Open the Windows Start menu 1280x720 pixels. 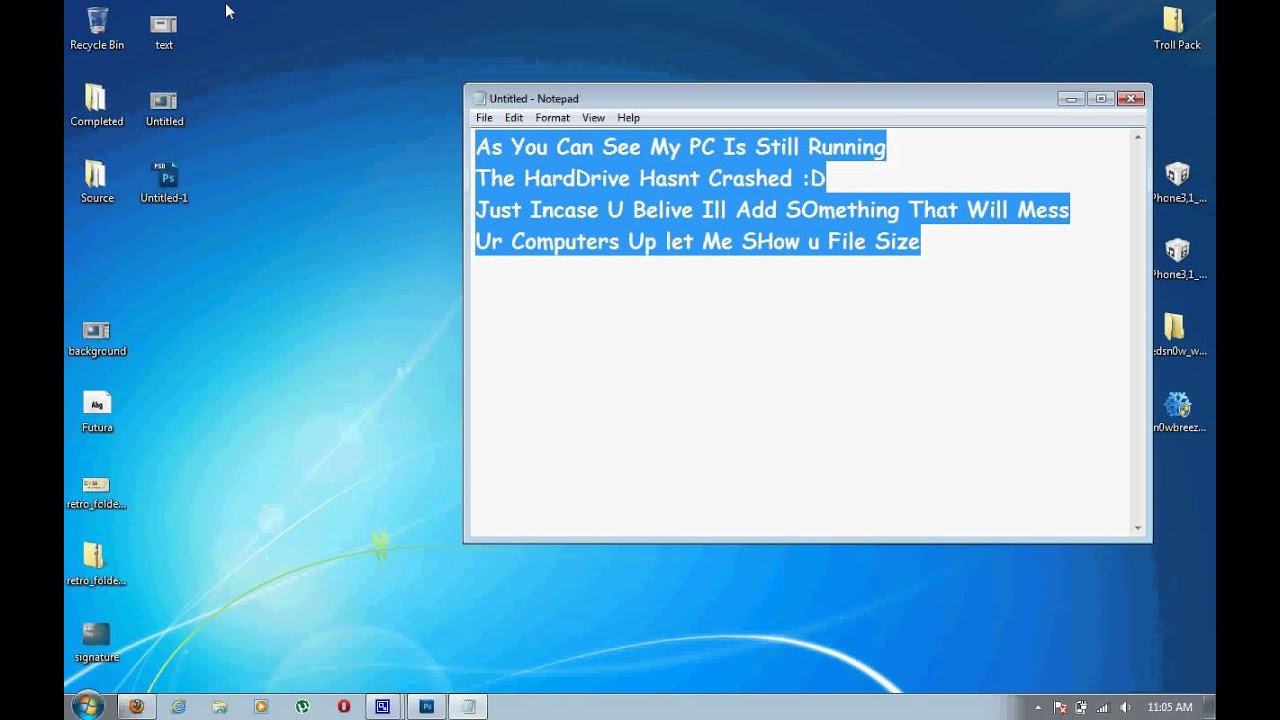tap(87, 705)
